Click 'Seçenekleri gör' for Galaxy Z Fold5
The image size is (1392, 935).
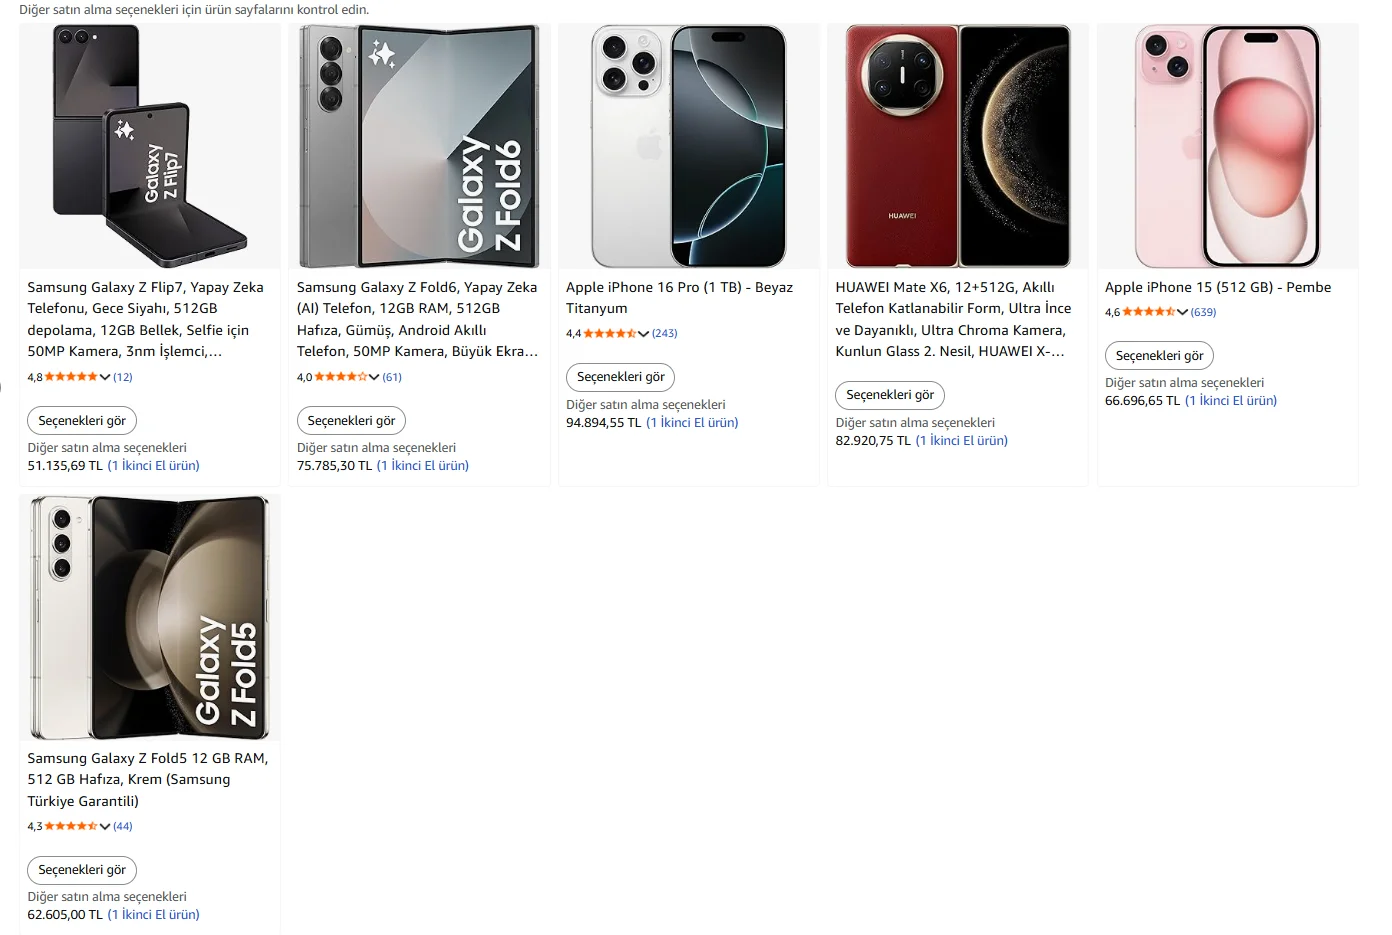82,870
